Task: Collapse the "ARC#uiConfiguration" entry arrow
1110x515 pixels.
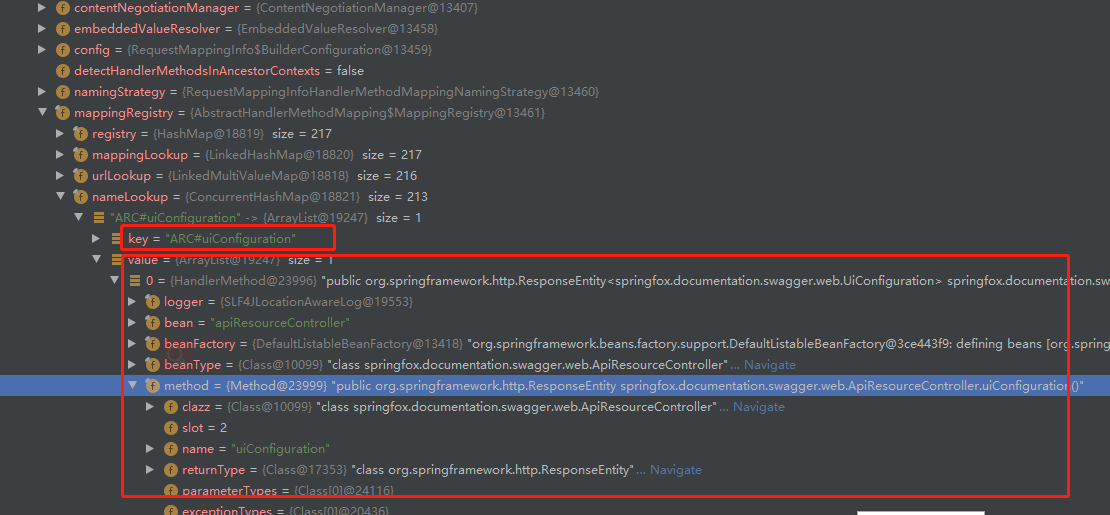Action: (78, 217)
